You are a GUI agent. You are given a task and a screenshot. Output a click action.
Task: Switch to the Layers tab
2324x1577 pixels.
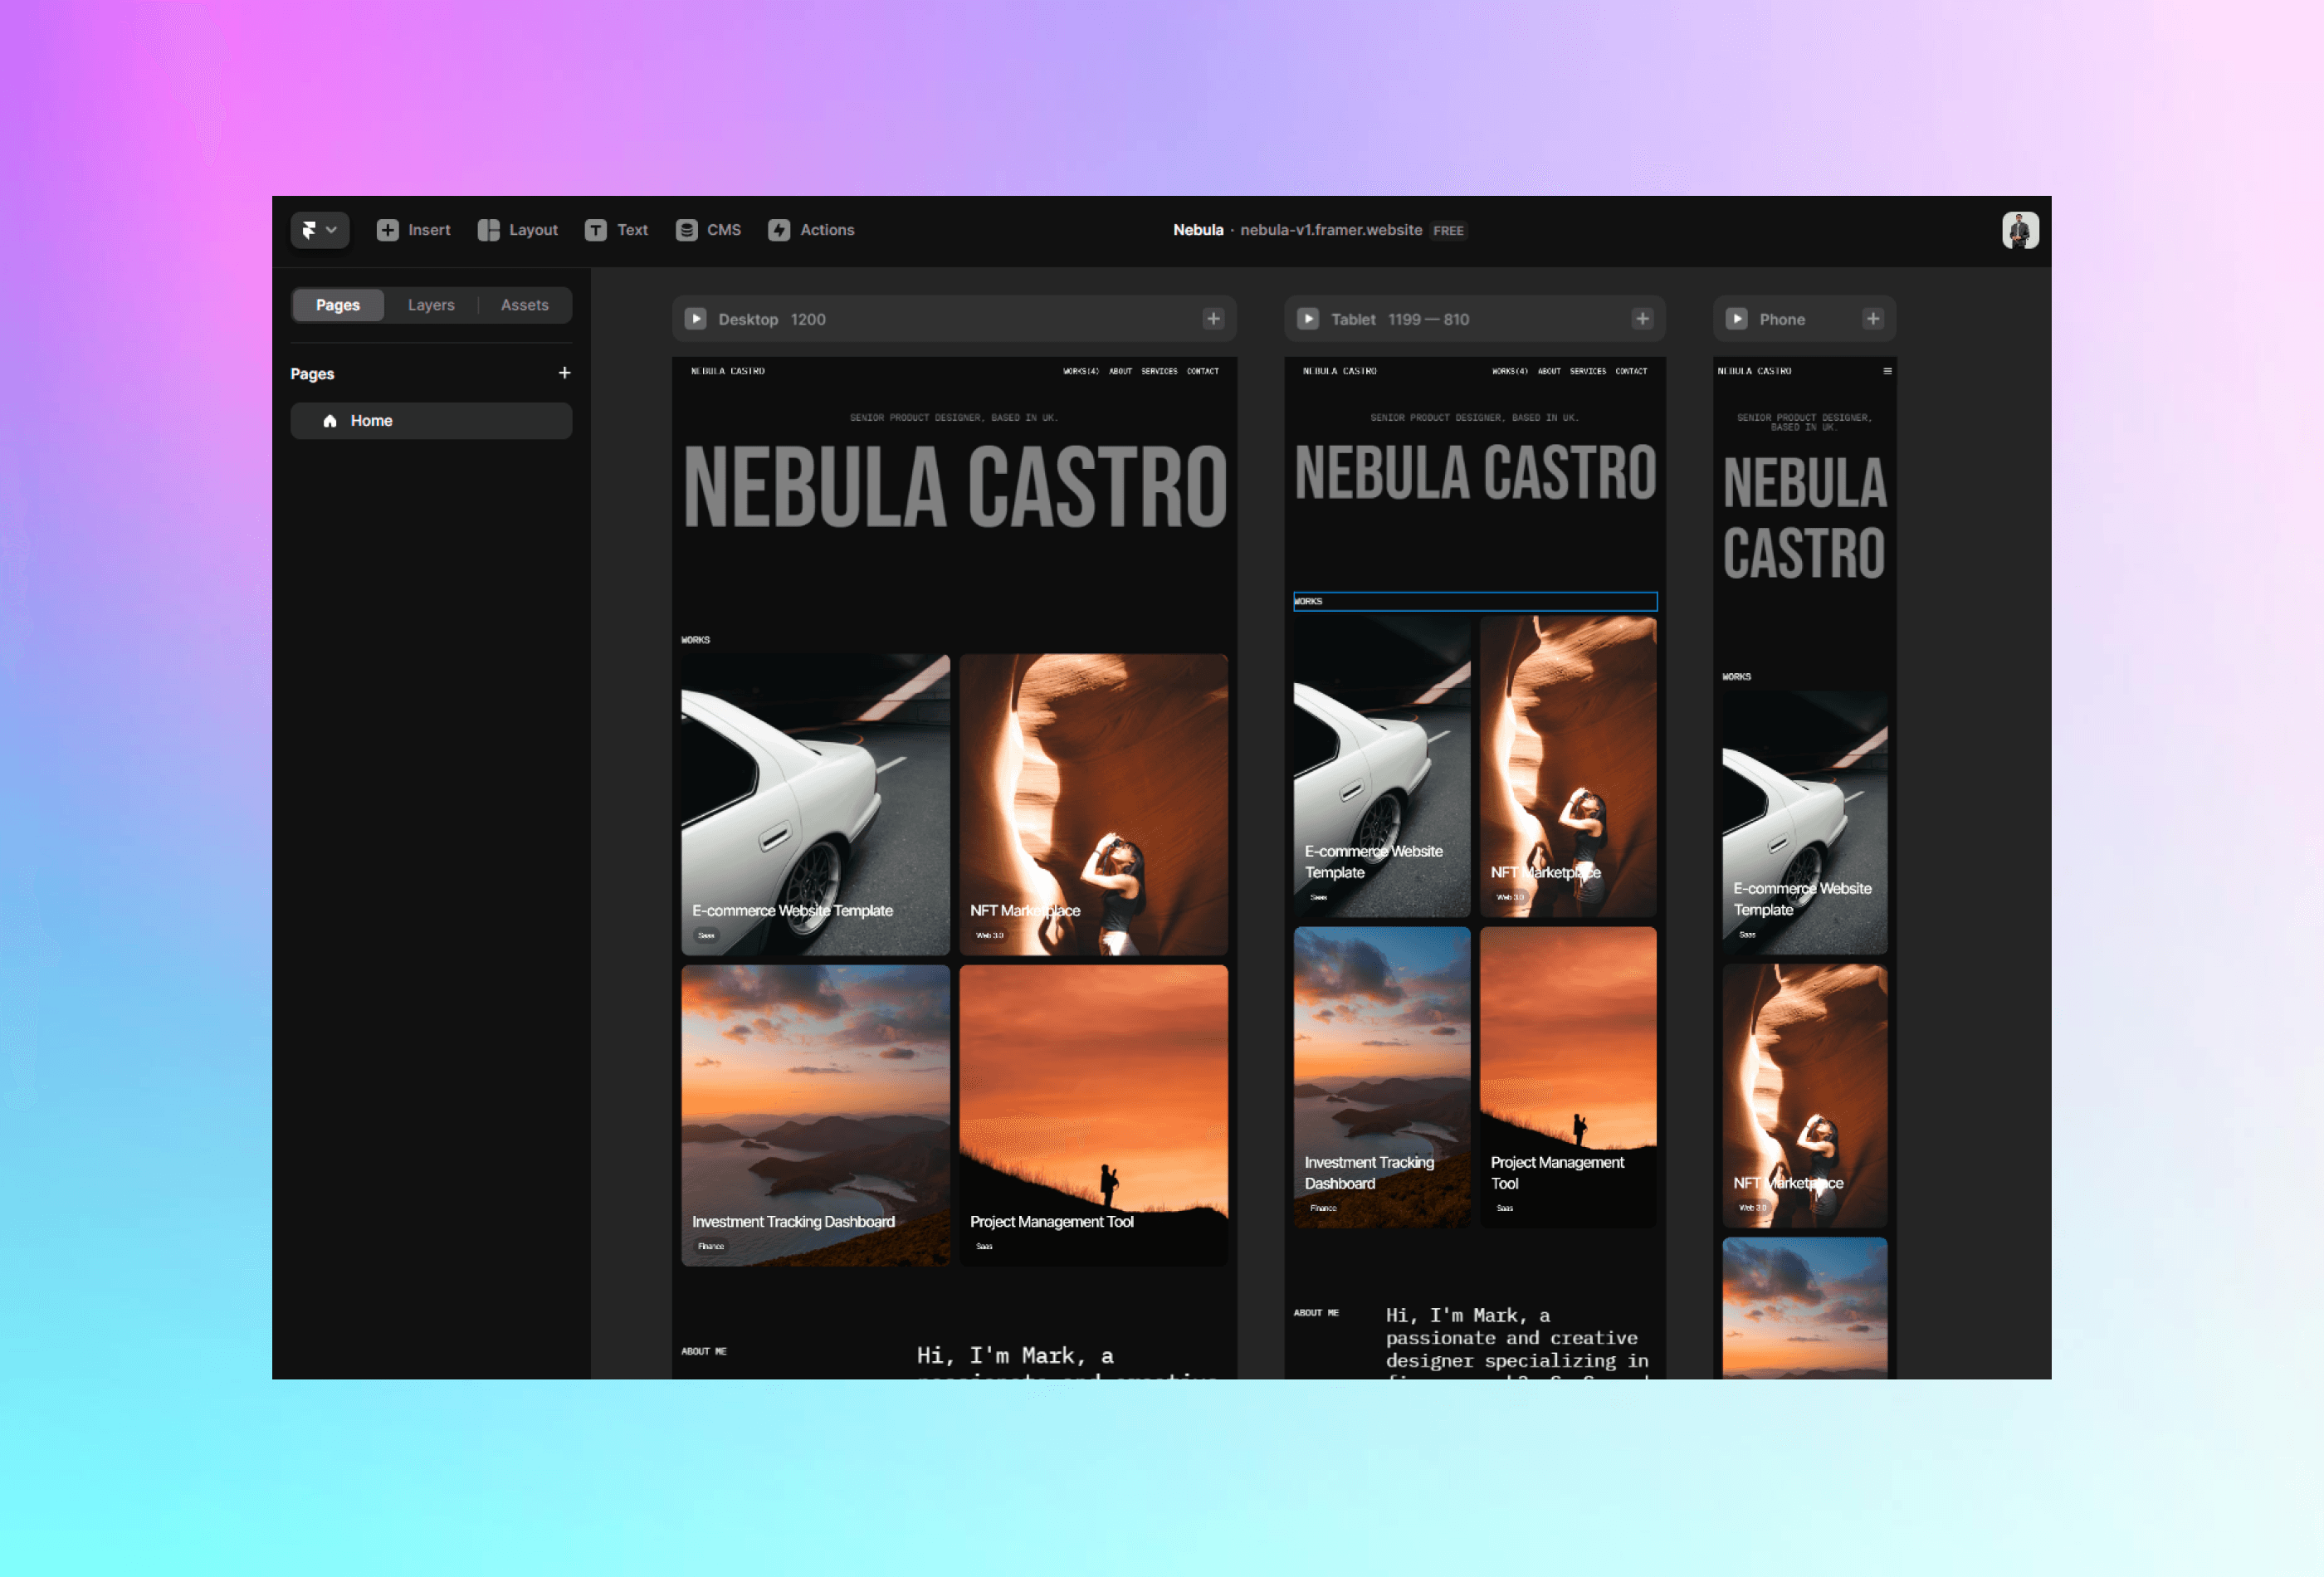coord(431,304)
